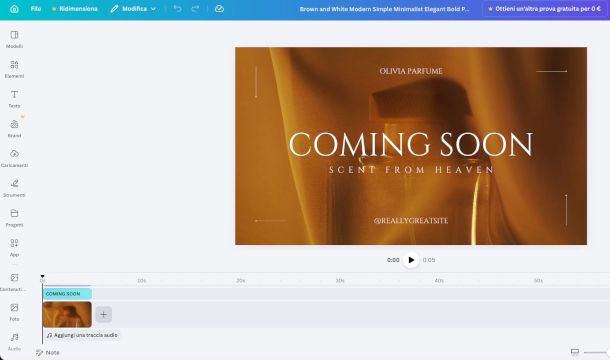Click the 30s mark on timeline ruler
Viewport: 610px width, 360px height.
pos(340,281)
